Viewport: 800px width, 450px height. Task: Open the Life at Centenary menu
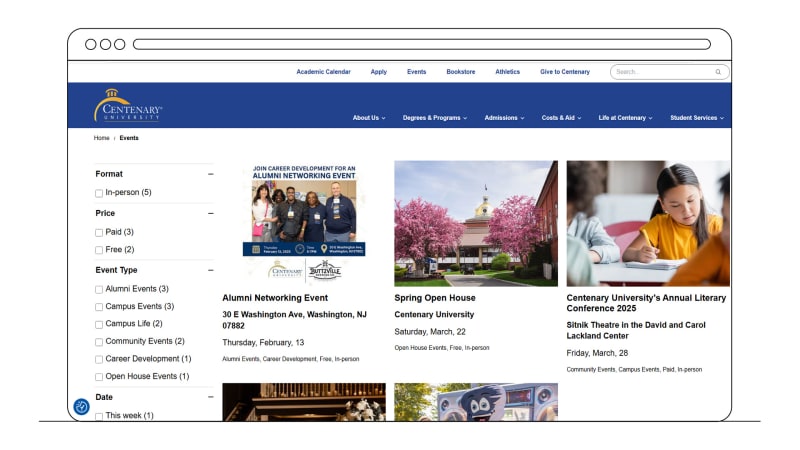(625, 118)
